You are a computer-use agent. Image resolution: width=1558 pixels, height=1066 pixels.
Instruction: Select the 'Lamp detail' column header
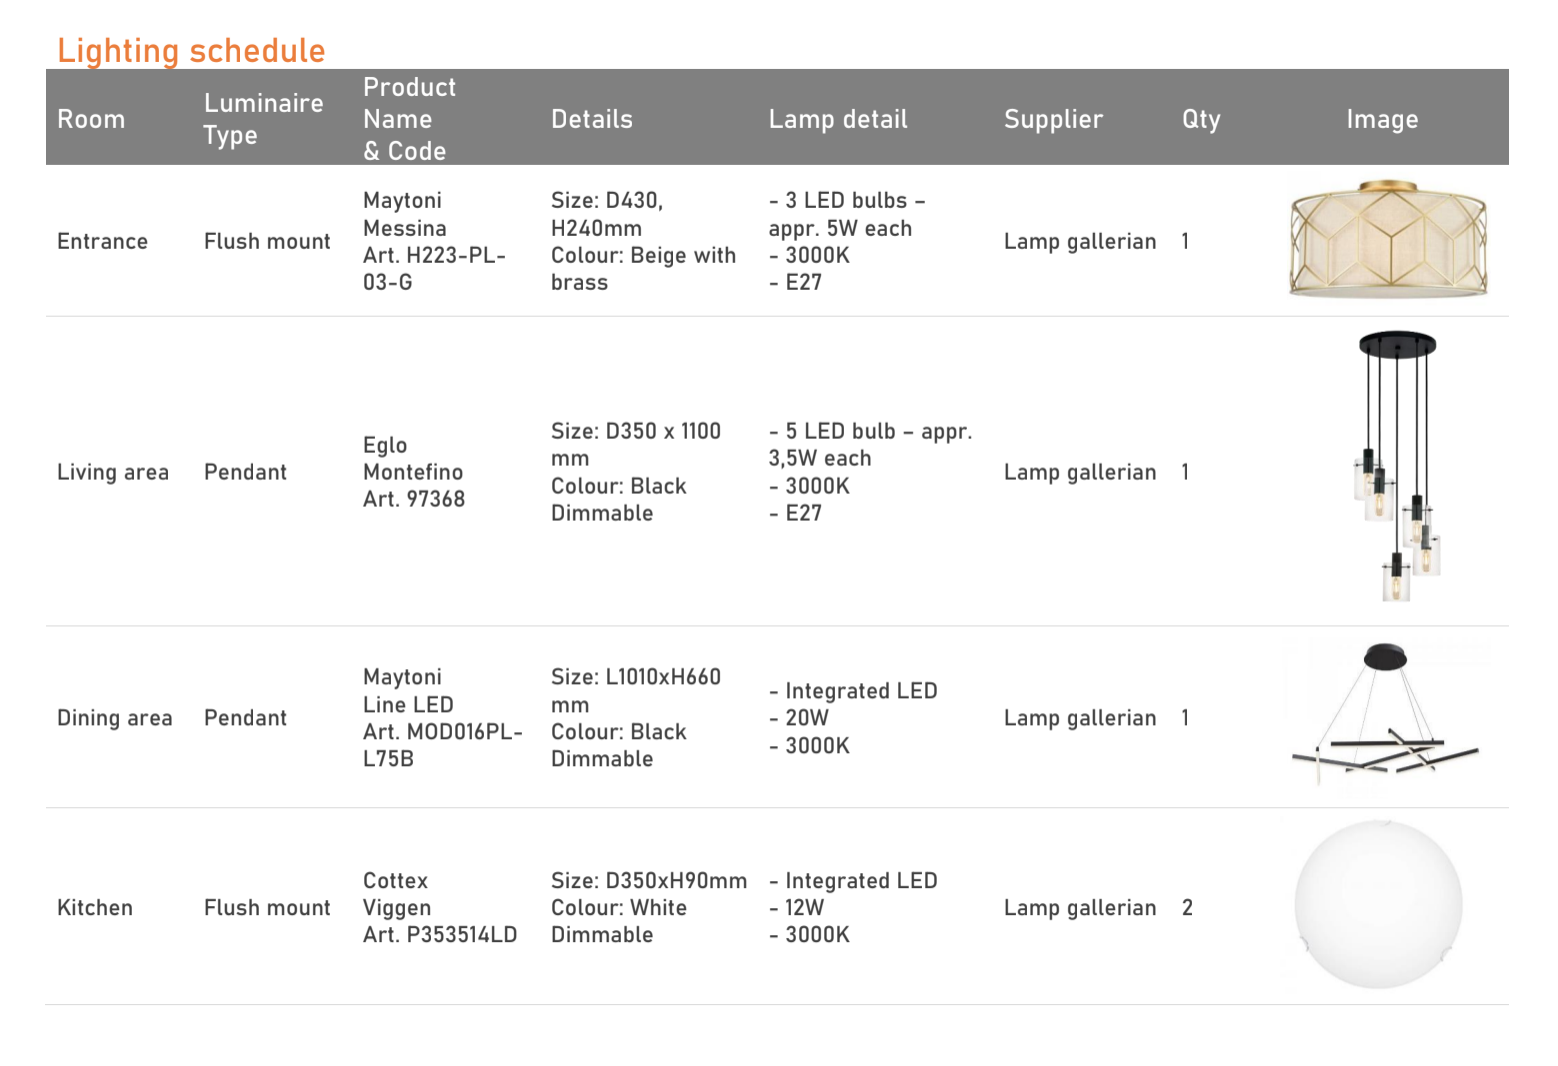point(838,119)
